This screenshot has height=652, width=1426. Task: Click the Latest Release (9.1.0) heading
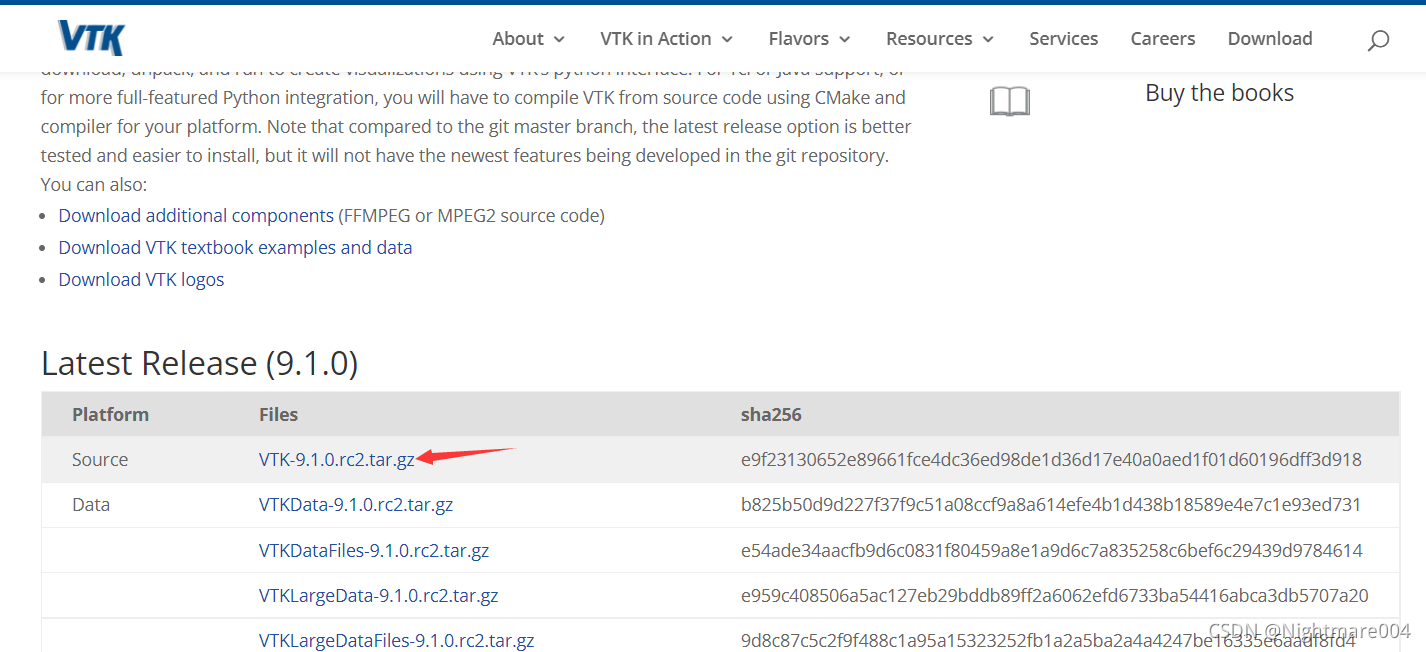(x=200, y=363)
